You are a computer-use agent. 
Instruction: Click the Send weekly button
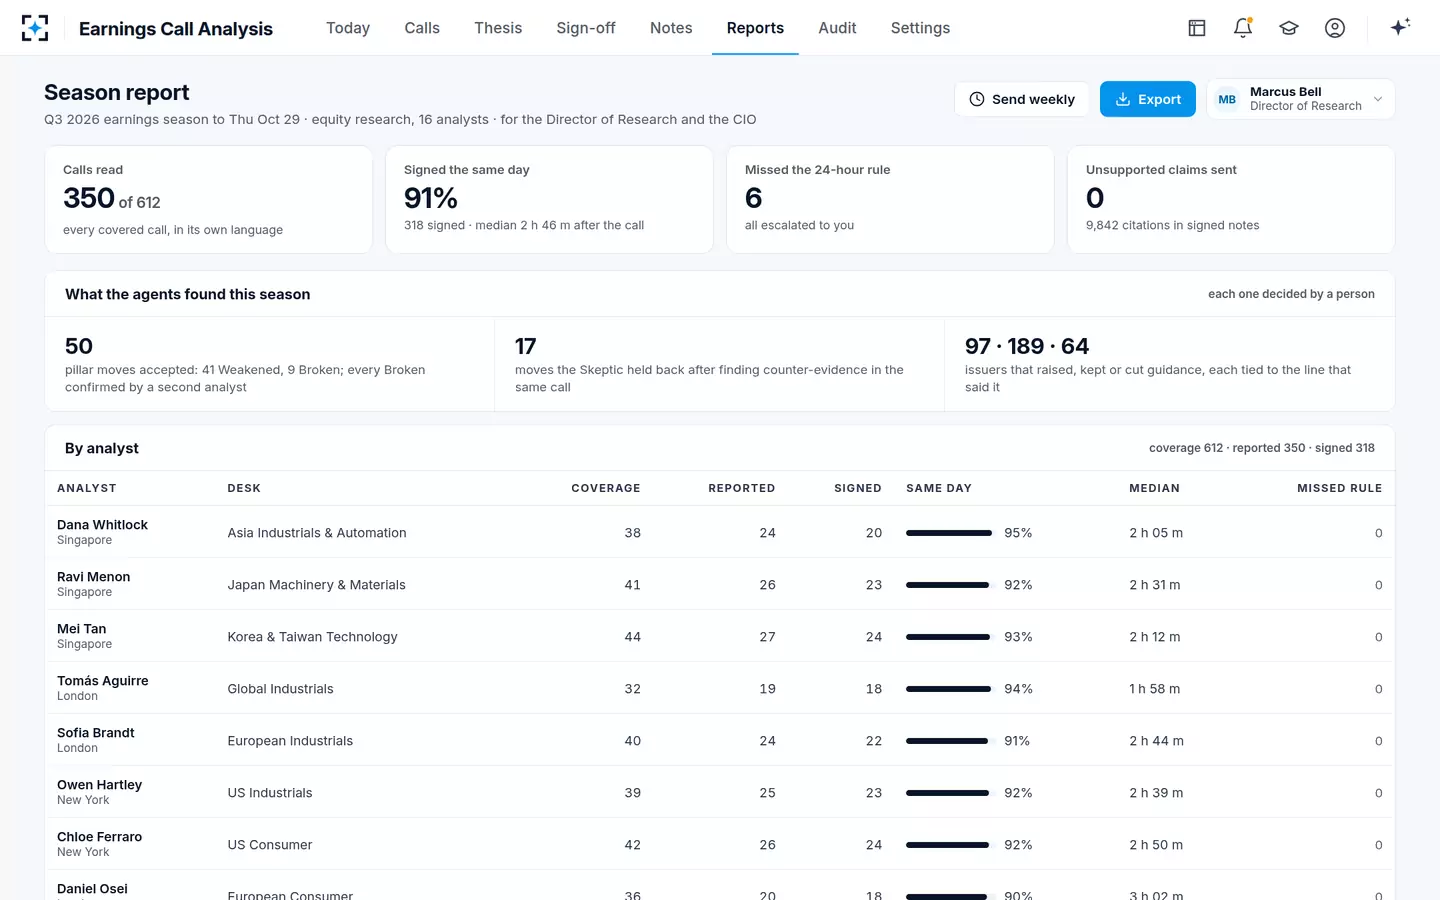coord(1022,99)
